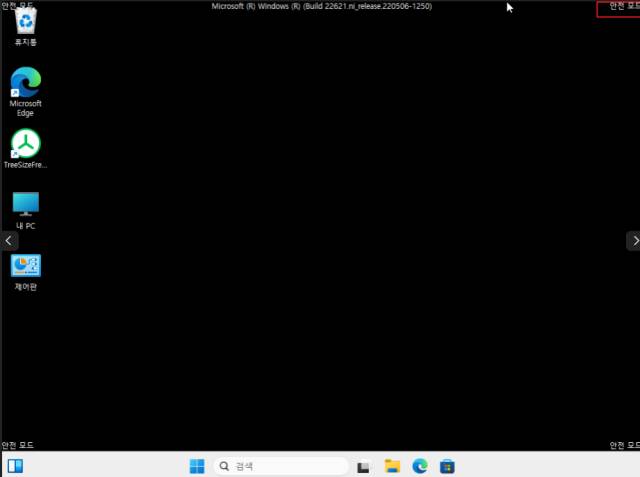640x477 pixels.
Task: Click the magnifying glass in taskbar search
Action: click(x=225, y=466)
